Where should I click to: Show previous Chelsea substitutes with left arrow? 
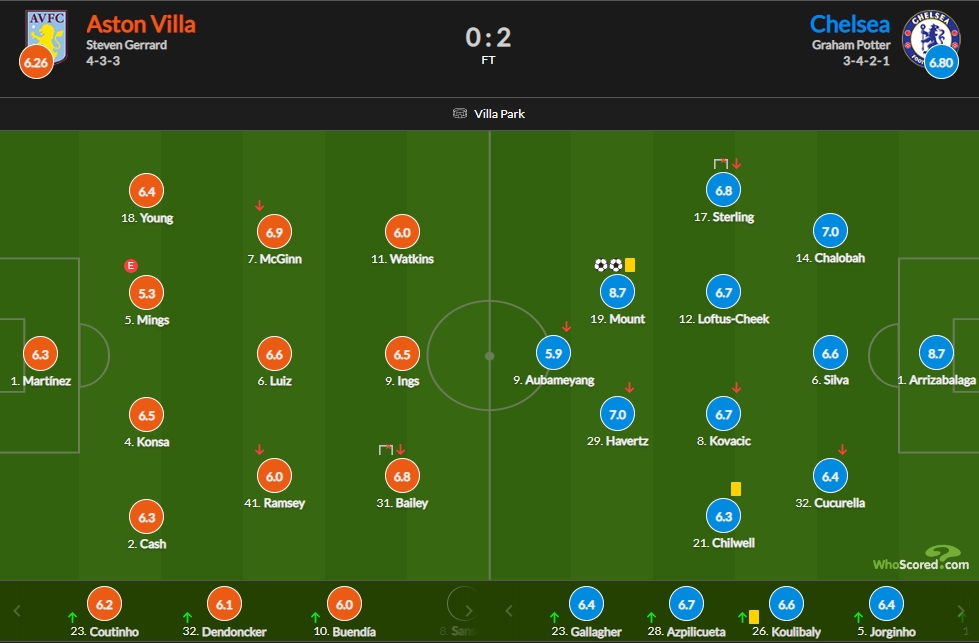click(x=509, y=611)
